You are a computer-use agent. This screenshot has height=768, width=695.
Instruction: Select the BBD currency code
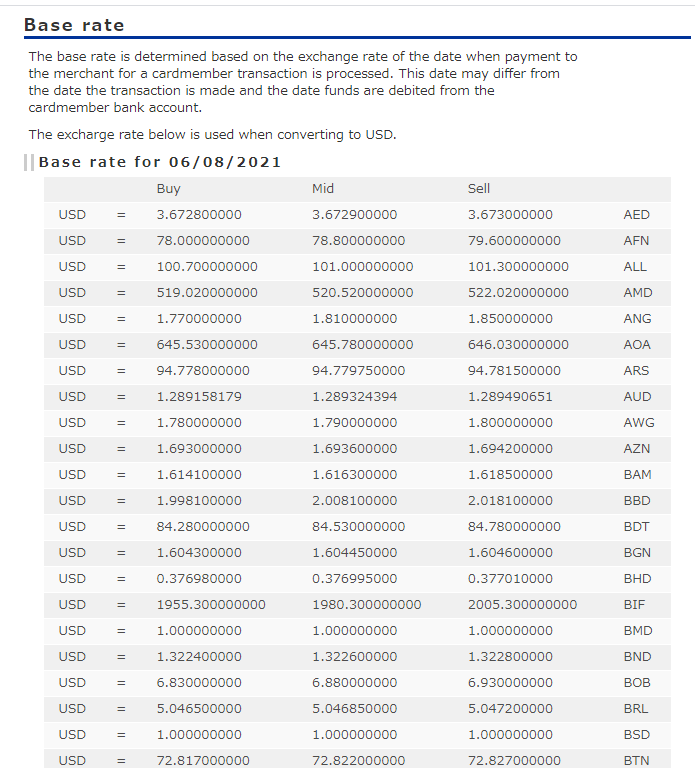(x=637, y=500)
